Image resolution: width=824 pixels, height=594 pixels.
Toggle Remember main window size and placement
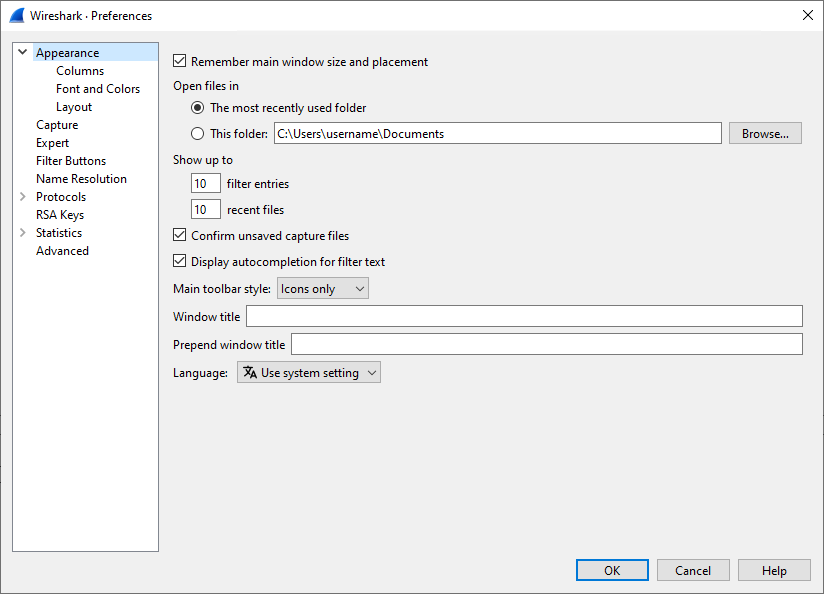coord(180,62)
